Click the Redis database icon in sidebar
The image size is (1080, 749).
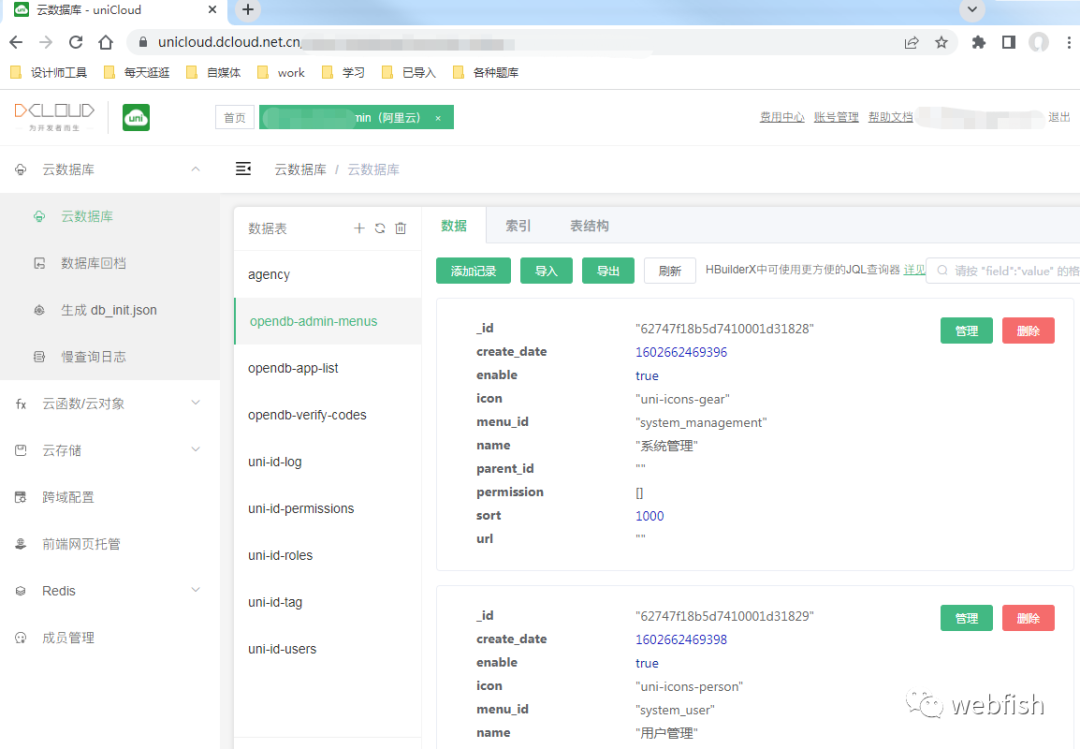[x=22, y=590]
